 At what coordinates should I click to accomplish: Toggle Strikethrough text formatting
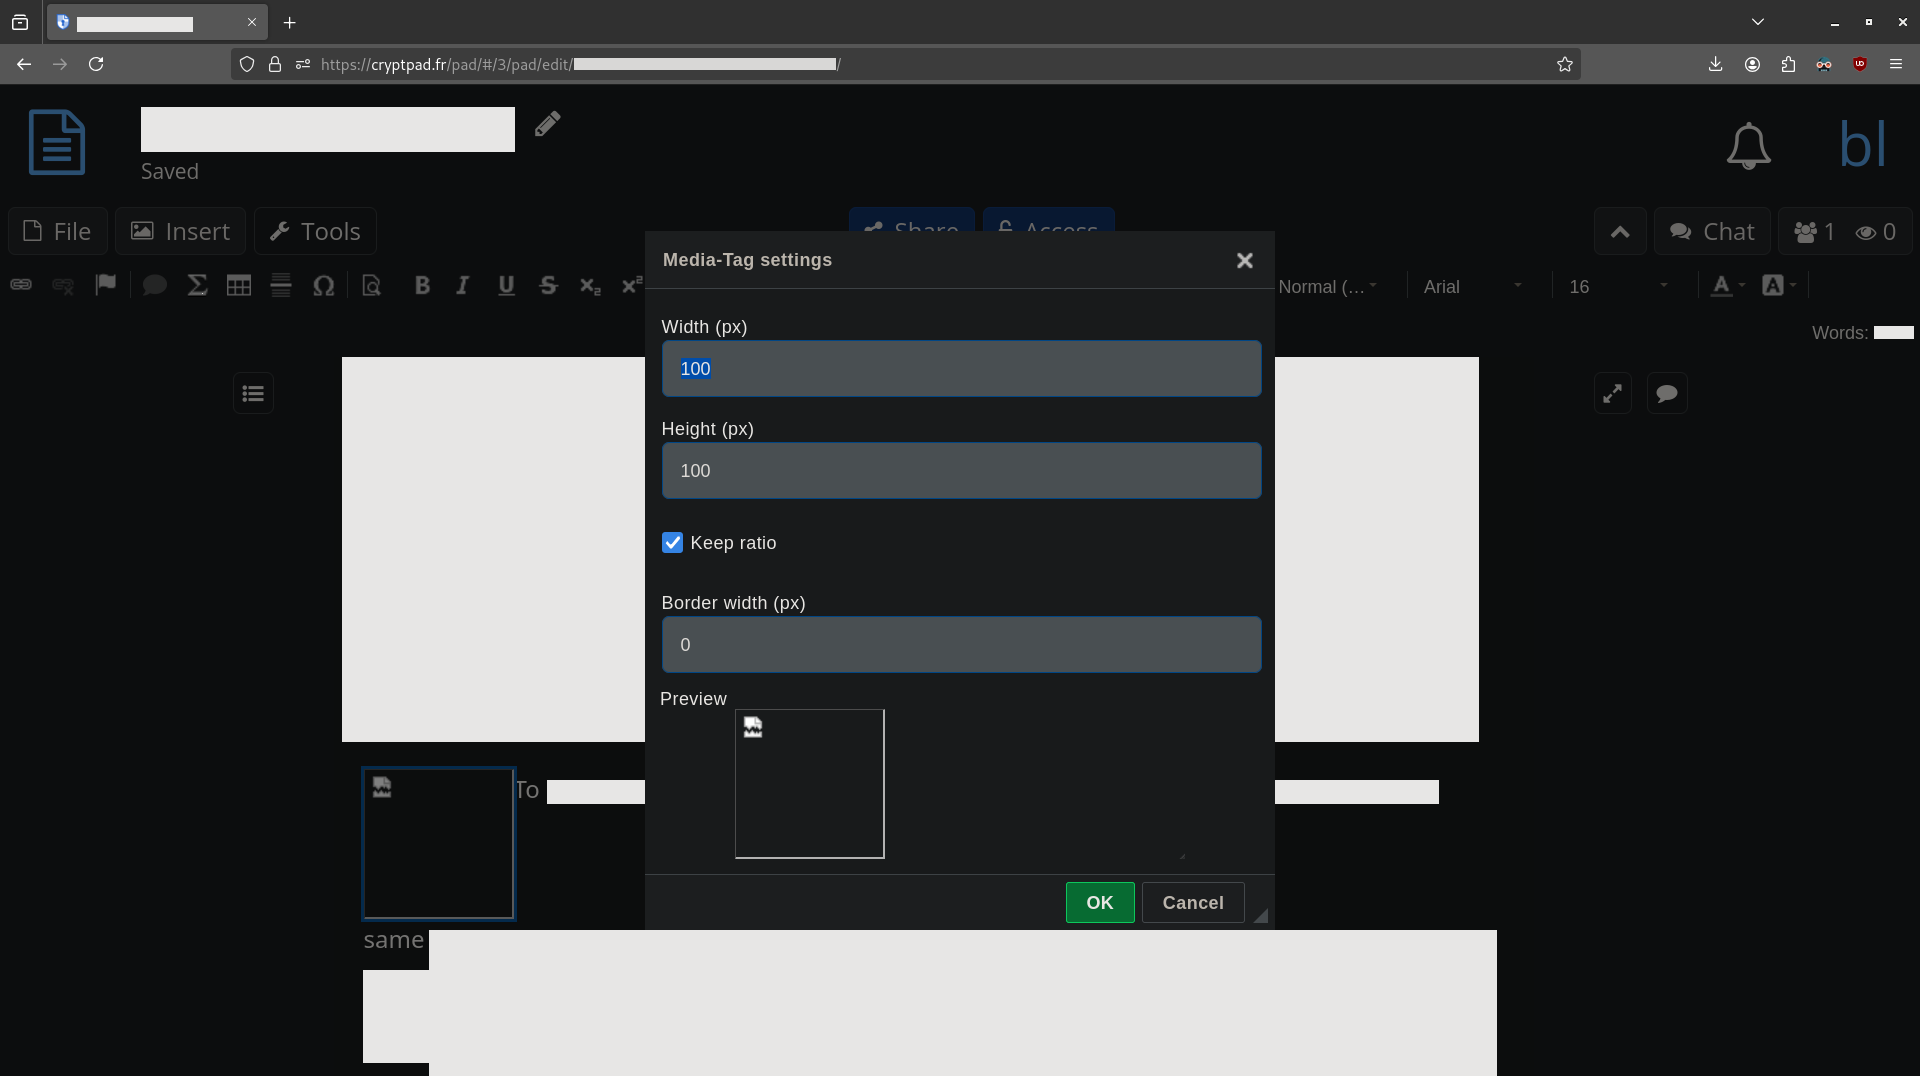pos(548,286)
